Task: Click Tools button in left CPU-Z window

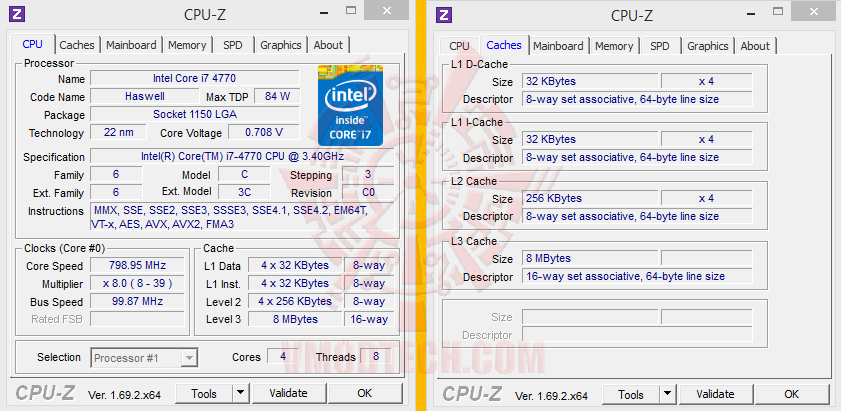Action: pyautogui.click(x=204, y=394)
